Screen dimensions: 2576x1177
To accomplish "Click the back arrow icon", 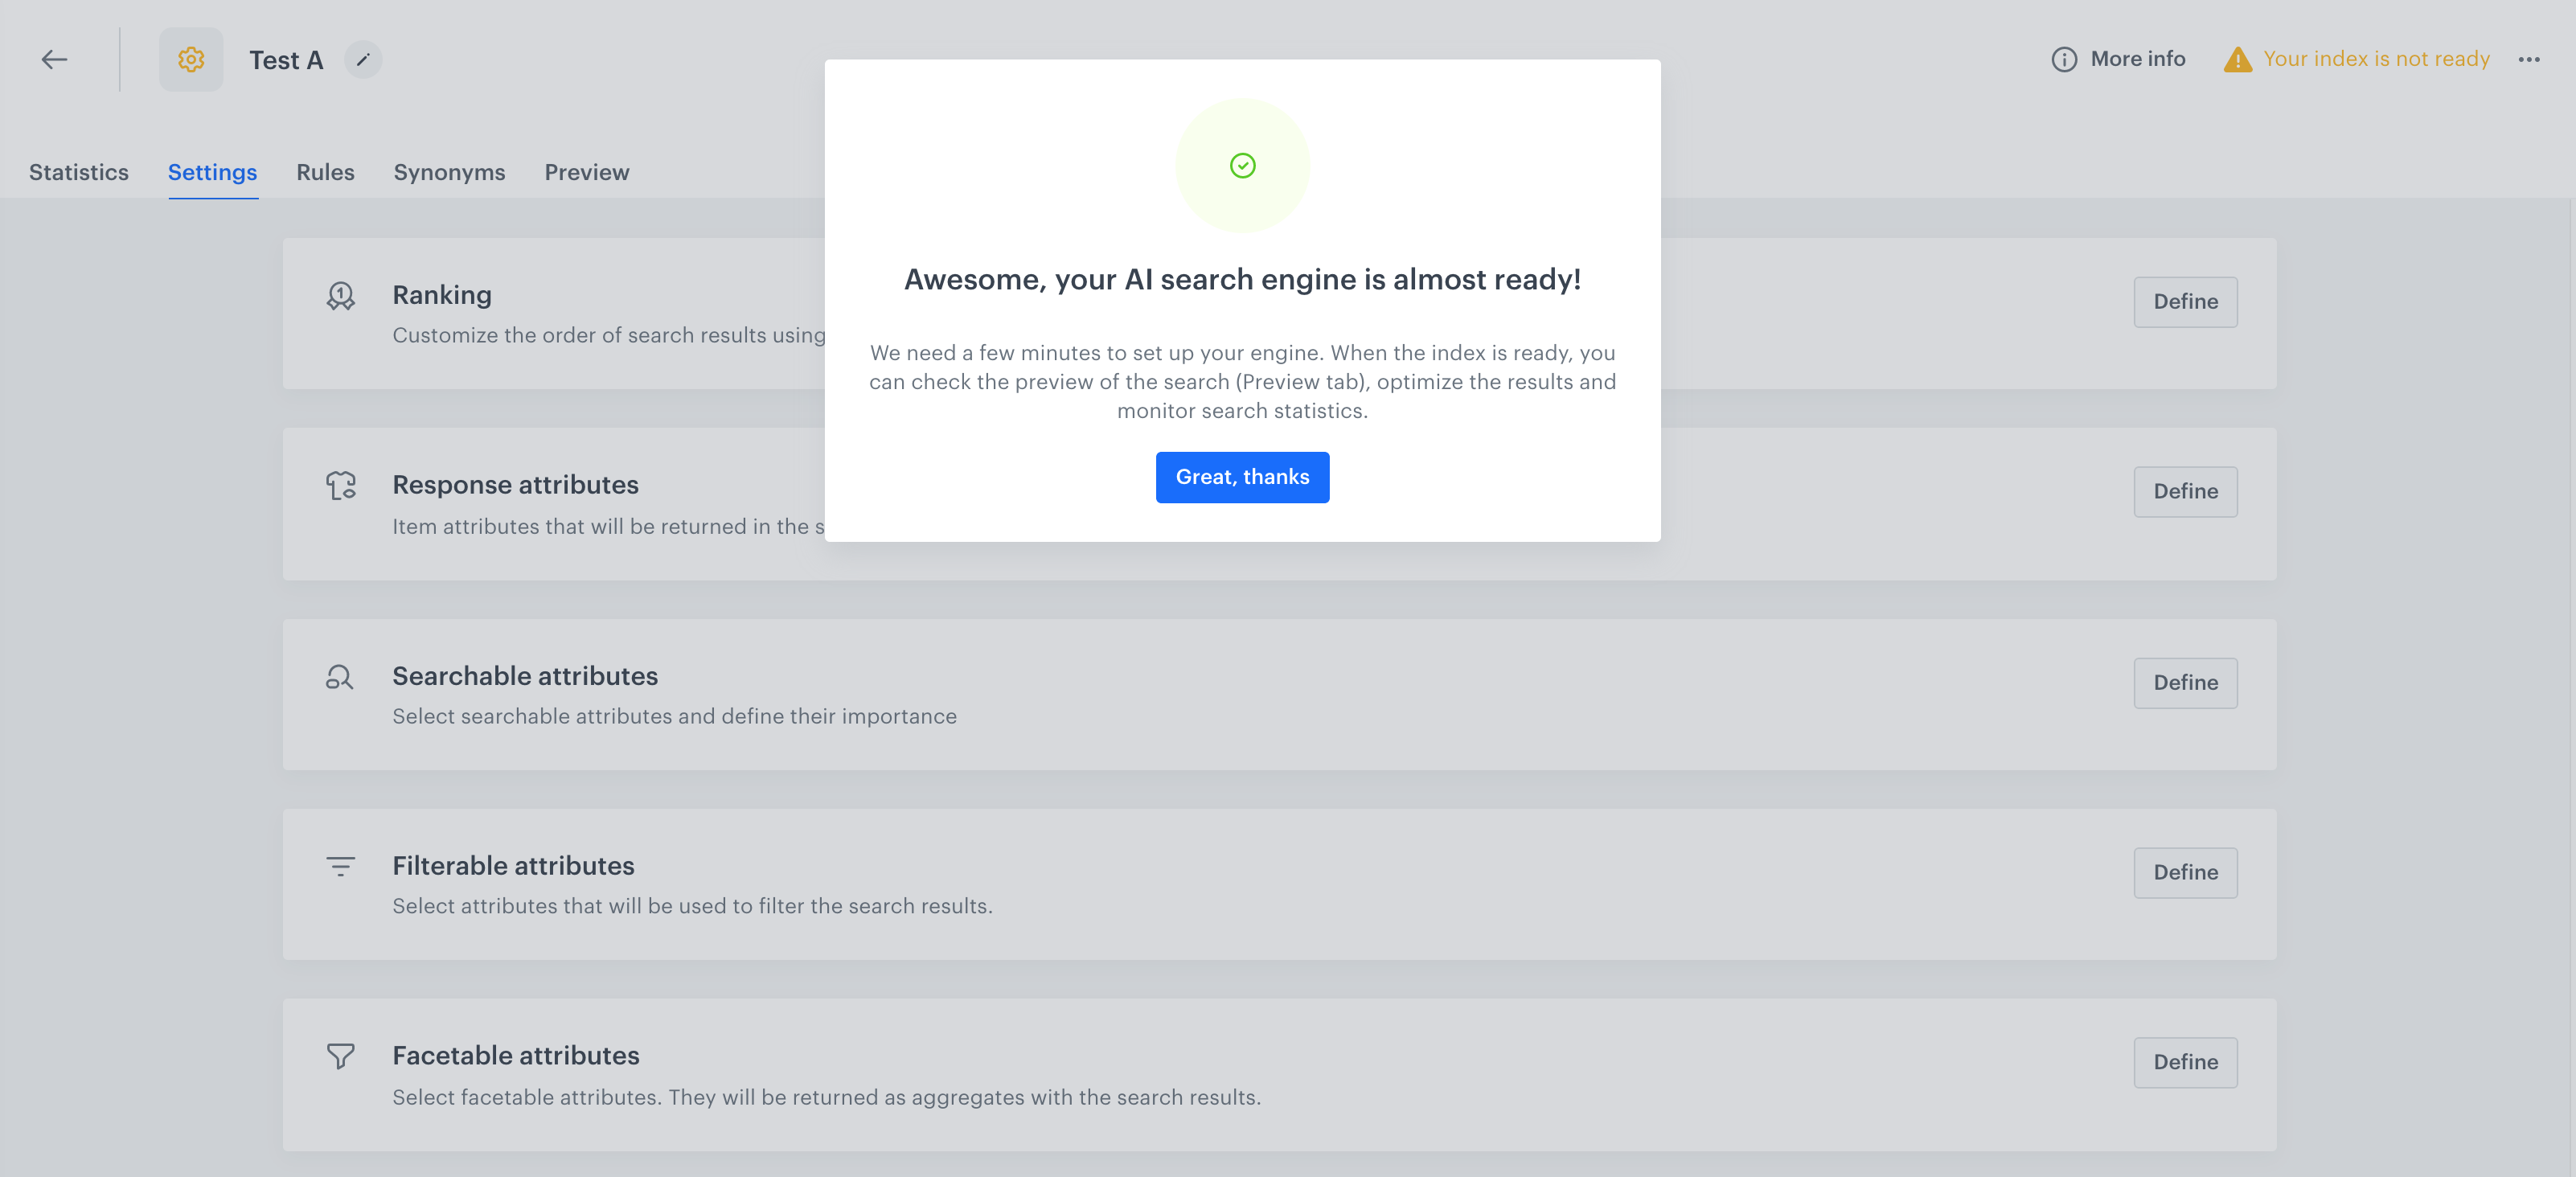I will (55, 60).
